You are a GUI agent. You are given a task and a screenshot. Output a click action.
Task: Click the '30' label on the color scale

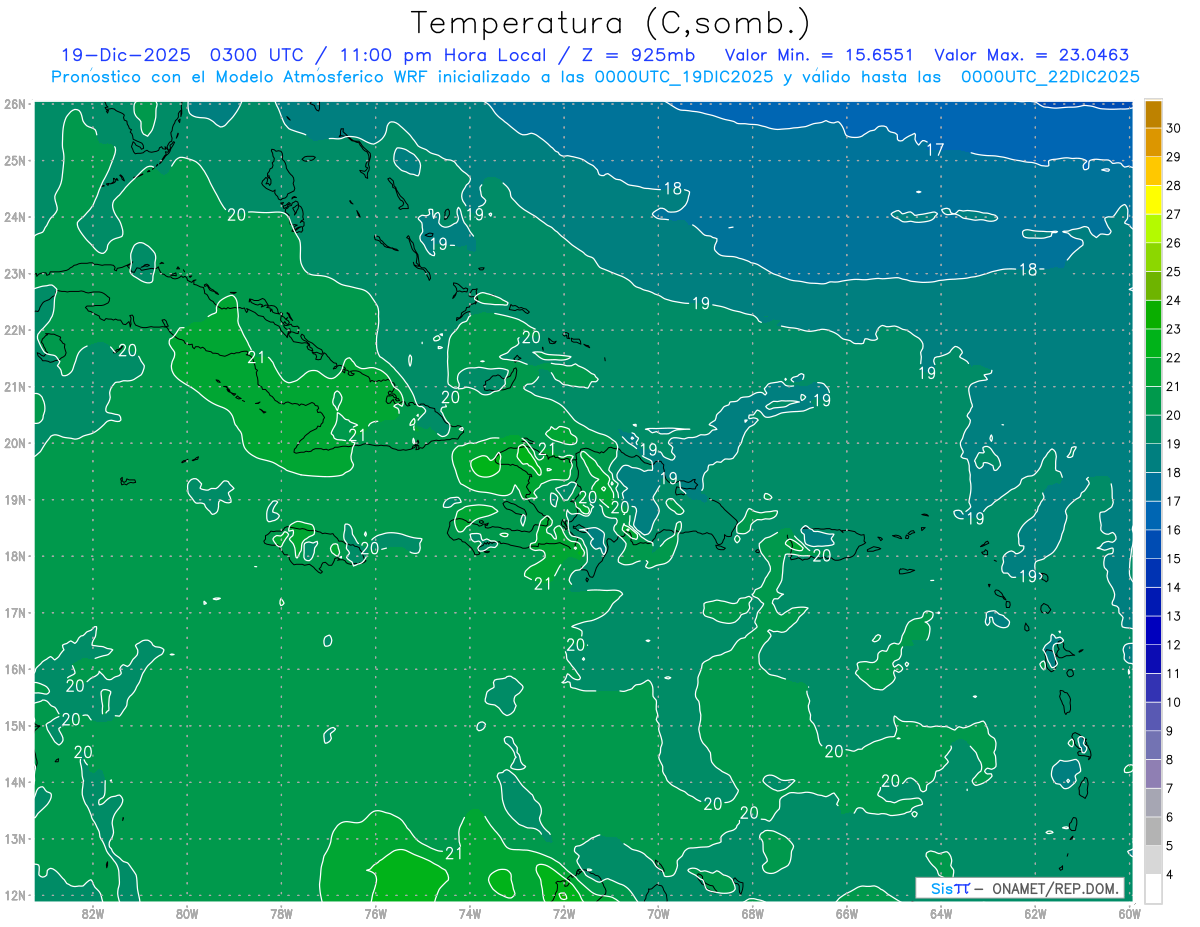(x=1174, y=128)
